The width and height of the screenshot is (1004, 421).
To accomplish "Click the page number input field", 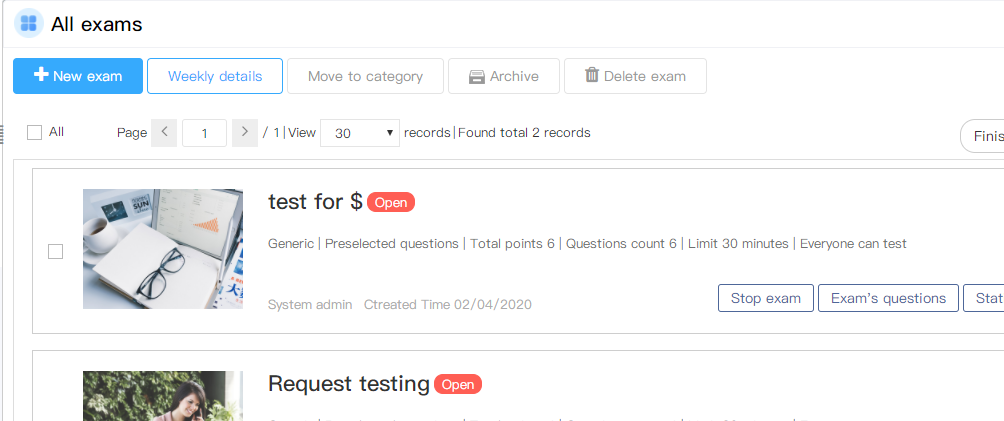I will [x=204, y=133].
